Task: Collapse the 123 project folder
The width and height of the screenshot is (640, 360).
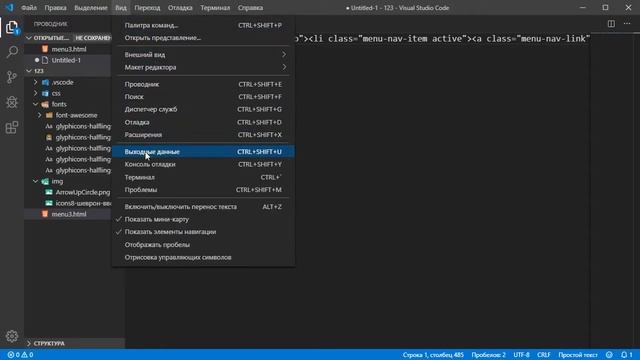Action: 29,71
